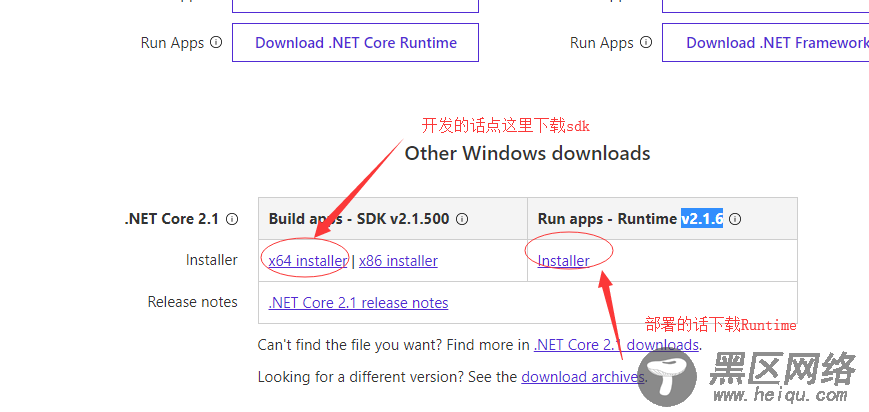Click the Other Windows downloads heading
The height and width of the screenshot is (412, 869).
[528, 153]
